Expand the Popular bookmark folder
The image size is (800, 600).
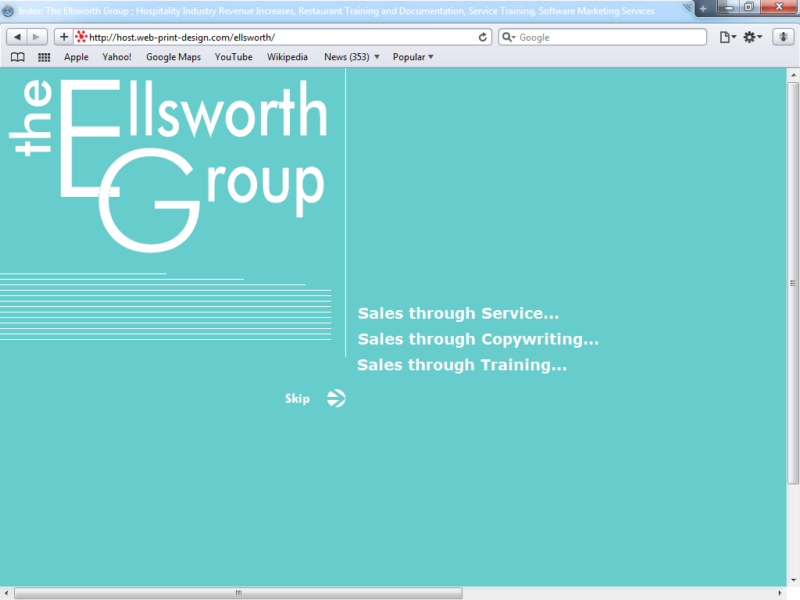coord(413,57)
